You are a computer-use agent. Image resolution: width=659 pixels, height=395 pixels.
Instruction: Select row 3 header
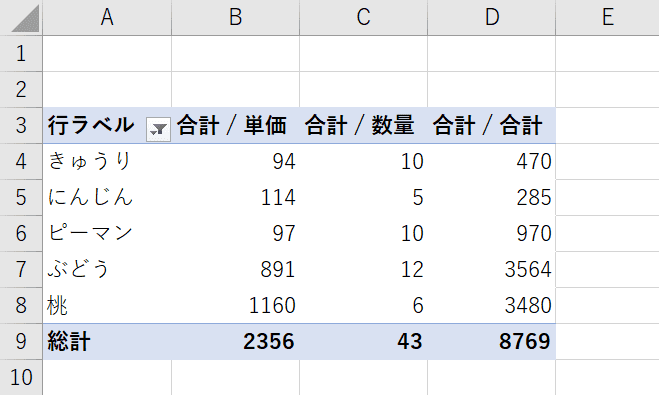(21, 126)
